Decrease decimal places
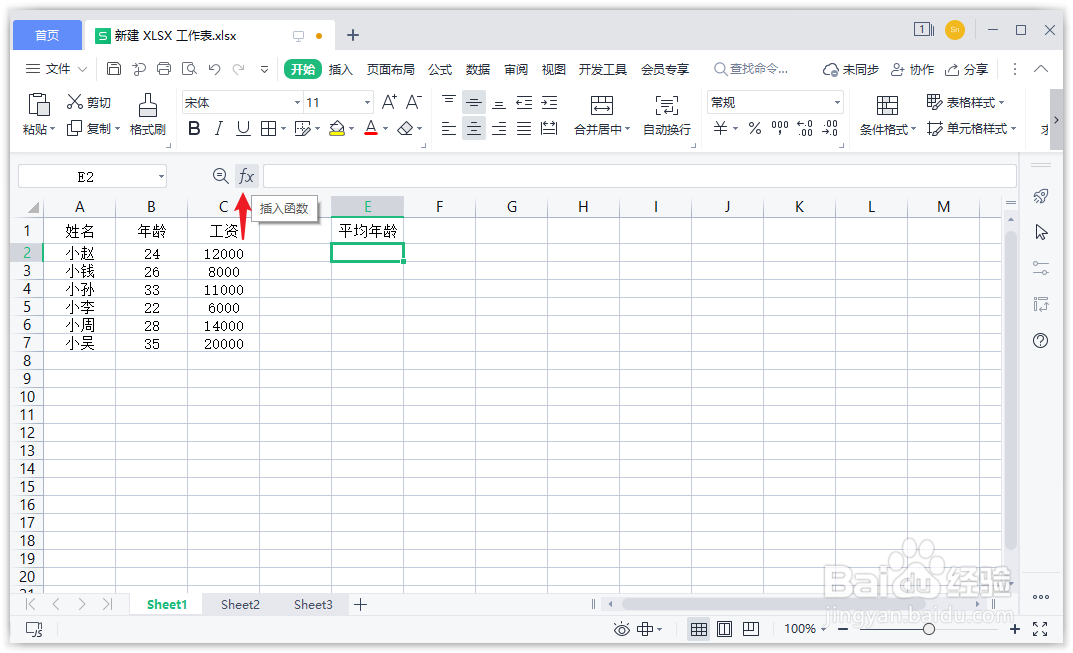1073x653 pixels. [x=830, y=128]
